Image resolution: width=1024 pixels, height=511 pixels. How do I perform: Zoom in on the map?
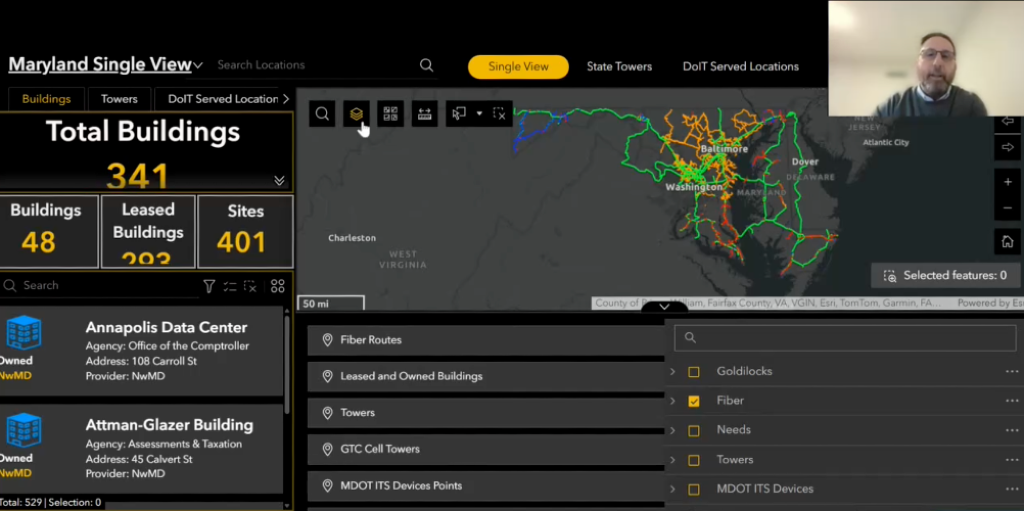(1008, 182)
